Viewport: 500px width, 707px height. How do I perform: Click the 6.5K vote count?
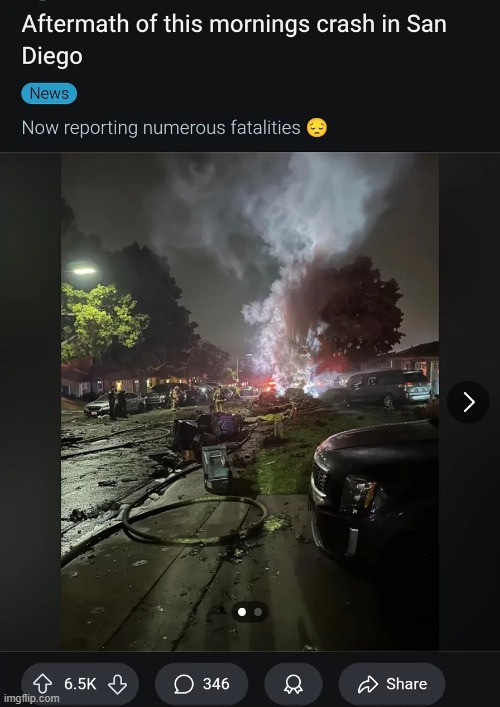click(x=80, y=684)
